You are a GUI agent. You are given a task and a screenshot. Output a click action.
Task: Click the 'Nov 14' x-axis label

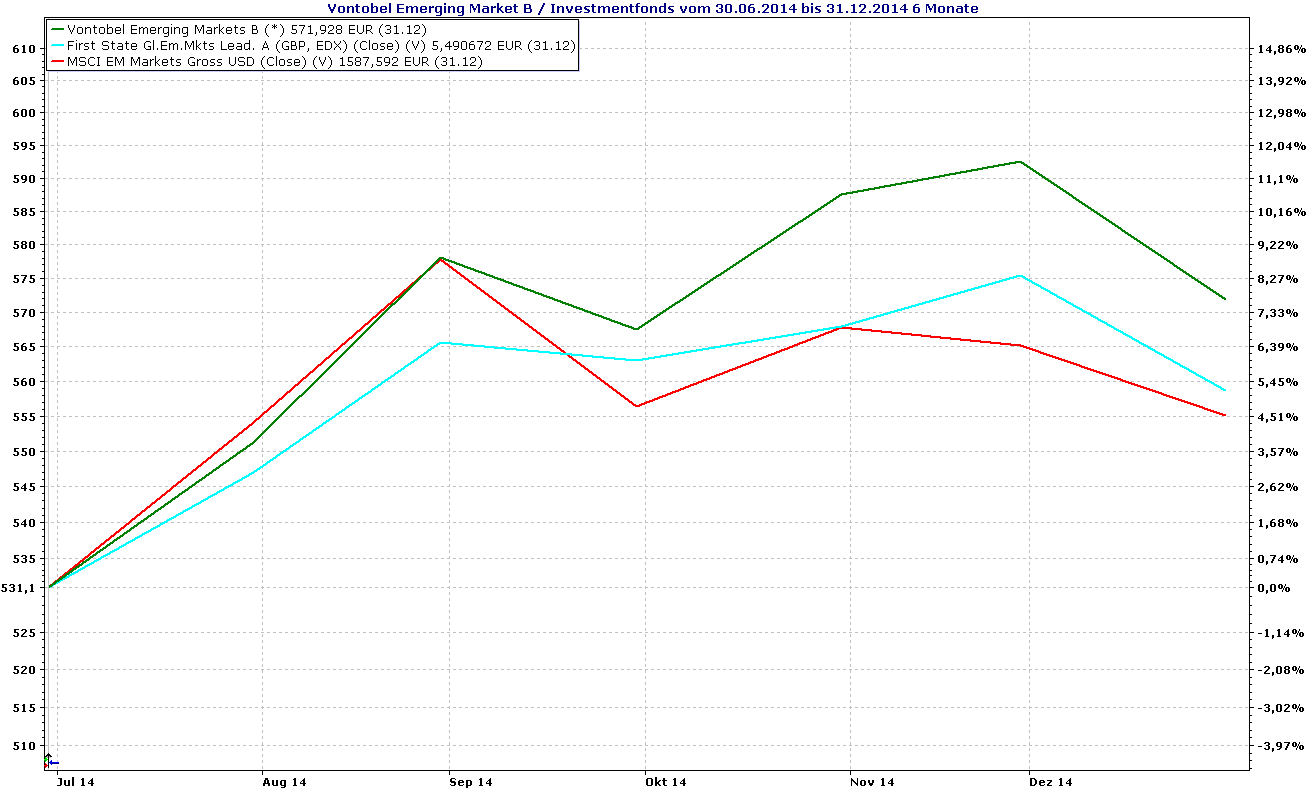873,782
